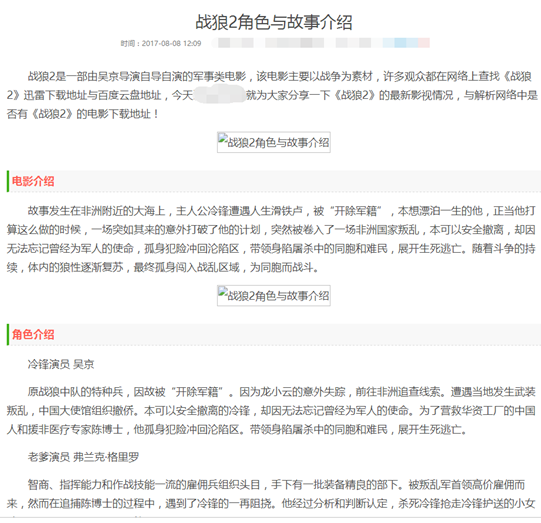Click the intro paragraph starting 战狼2是一部由吴京导演
This screenshot has height=523, width=541.
click(272, 95)
